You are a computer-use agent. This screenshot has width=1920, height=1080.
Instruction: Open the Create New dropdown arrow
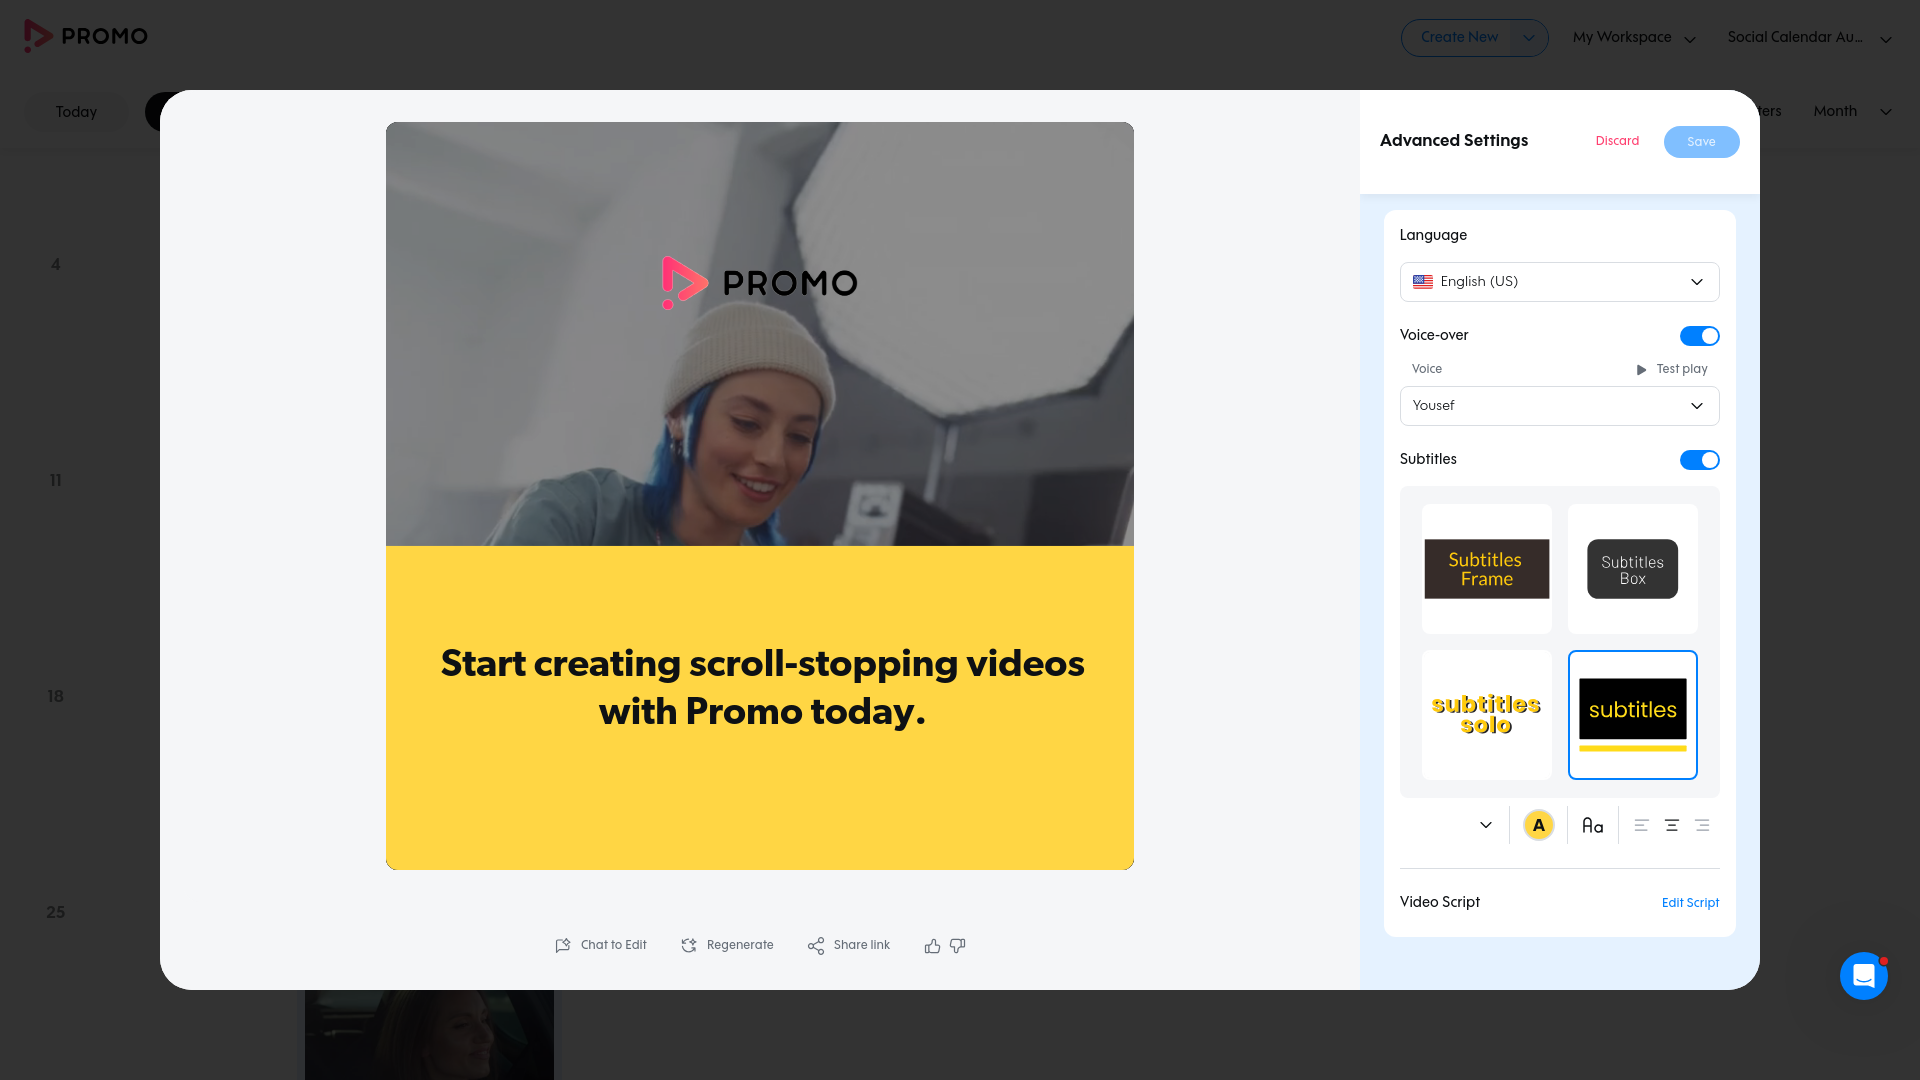pos(1529,38)
